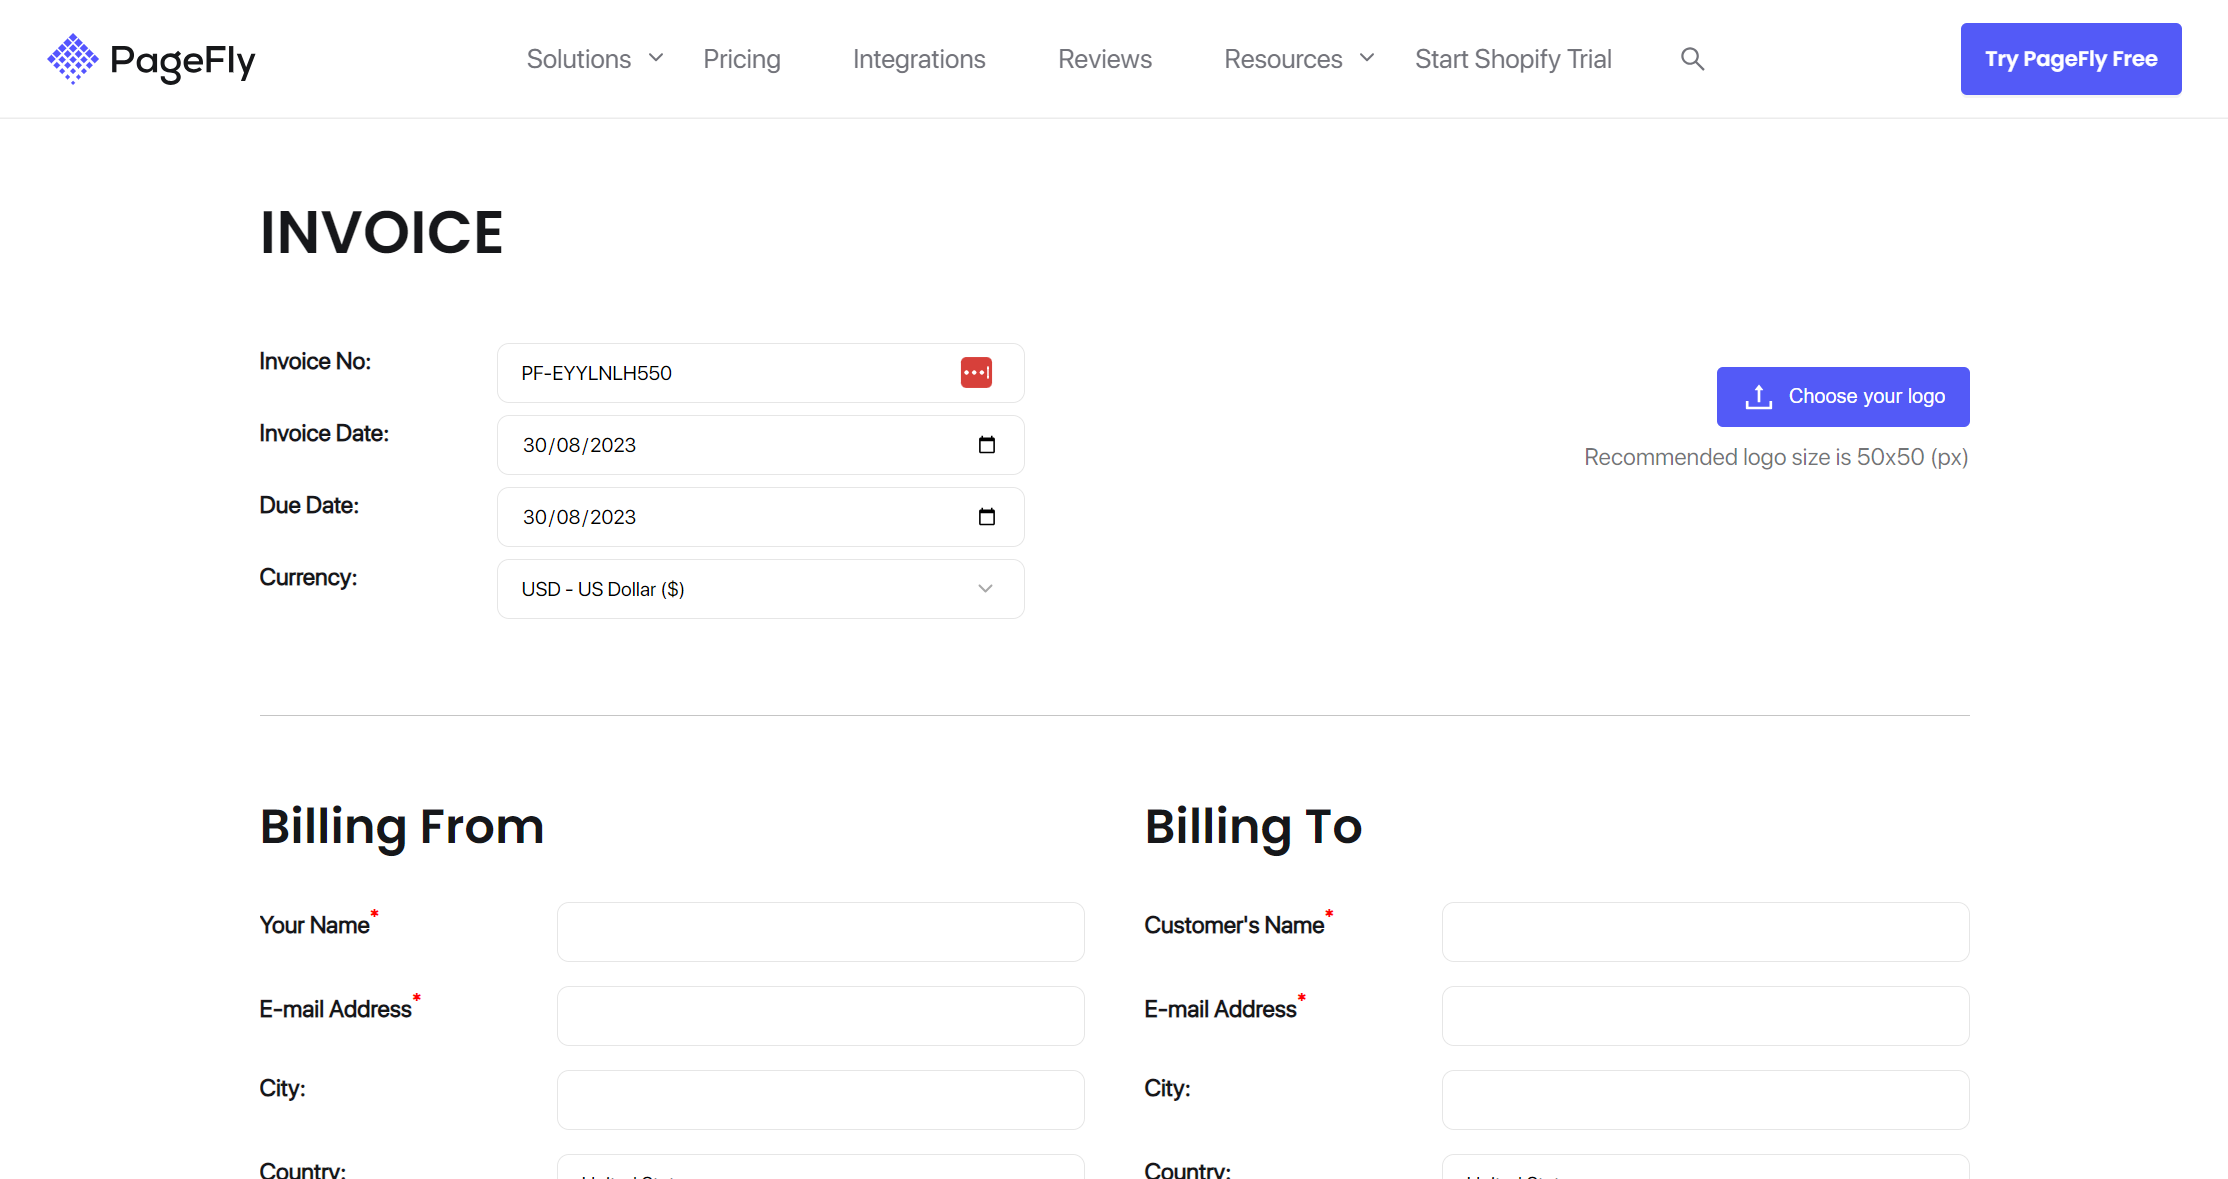Click the Your Name input field
This screenshot has height=1179, width=2228.
pyautogui.click(x=820, y=932)
